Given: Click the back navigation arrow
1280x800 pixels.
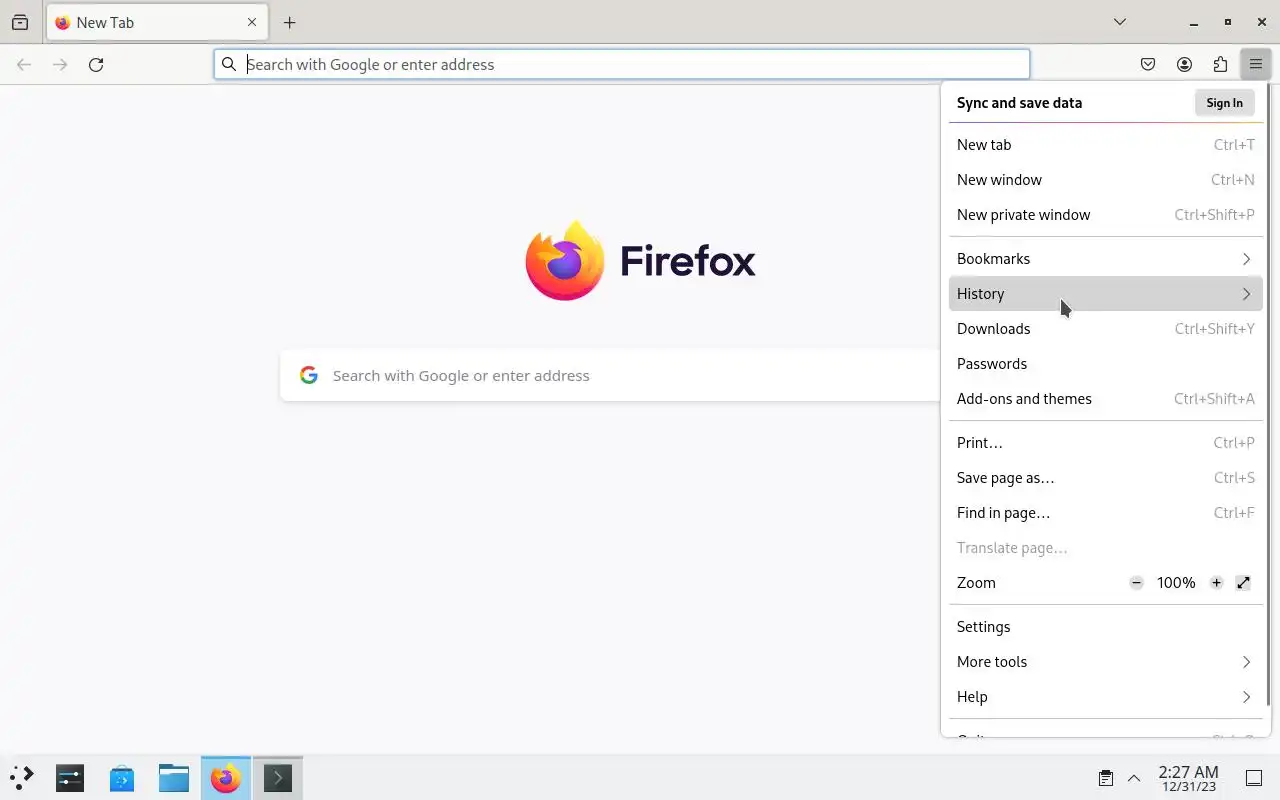Looking at the screenshot, I should (x=24, y=64).
